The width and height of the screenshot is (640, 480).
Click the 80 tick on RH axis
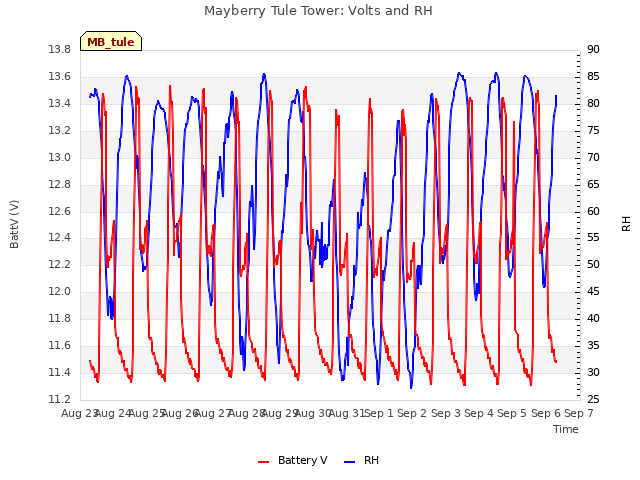tap(593, 104)
